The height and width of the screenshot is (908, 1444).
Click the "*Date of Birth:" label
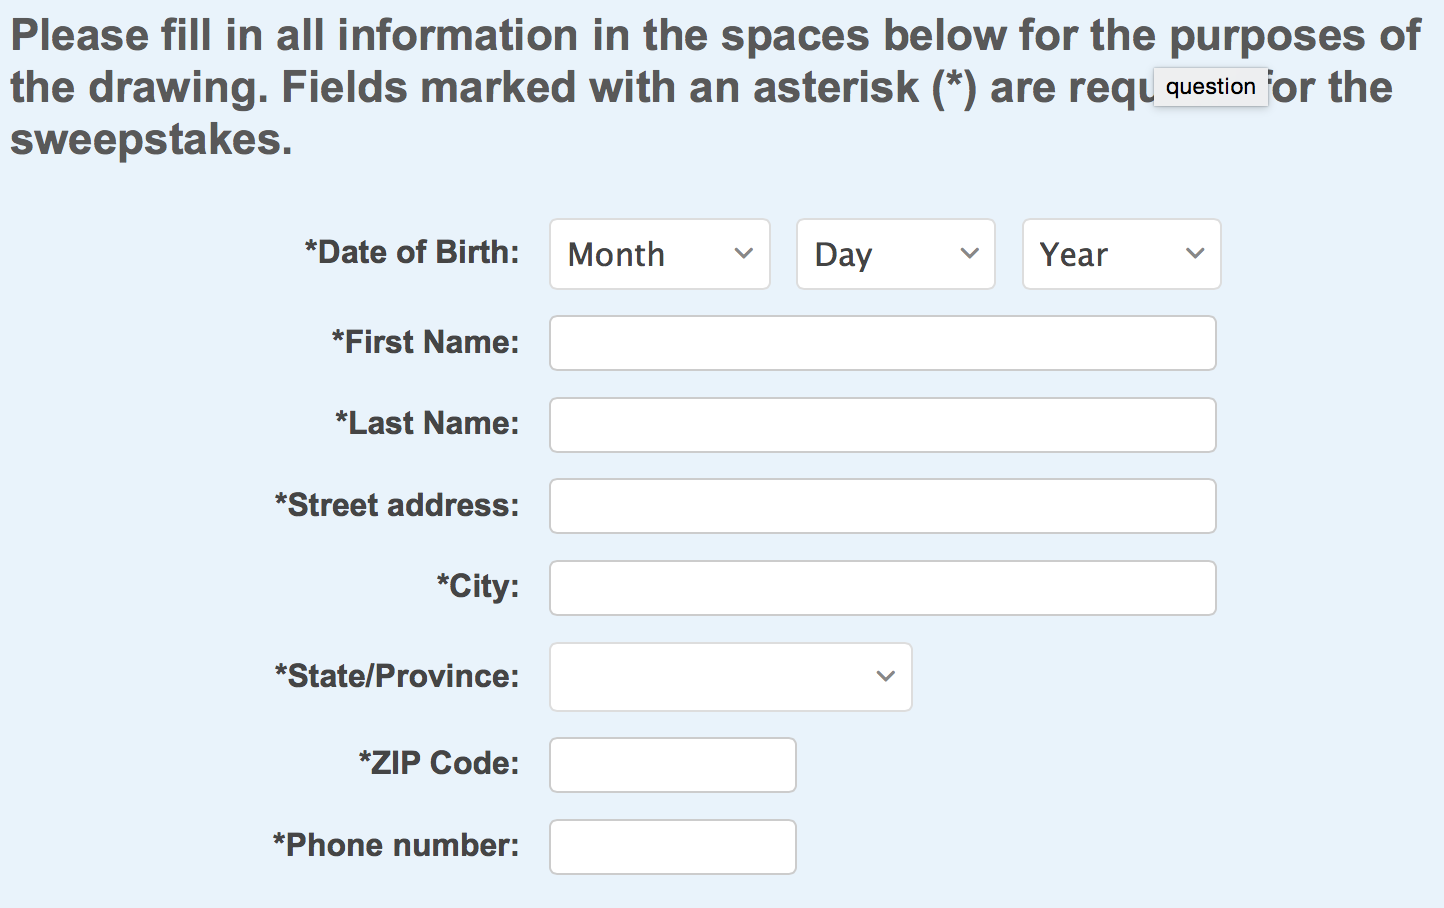pyautogui.click(x=412, y=252)
